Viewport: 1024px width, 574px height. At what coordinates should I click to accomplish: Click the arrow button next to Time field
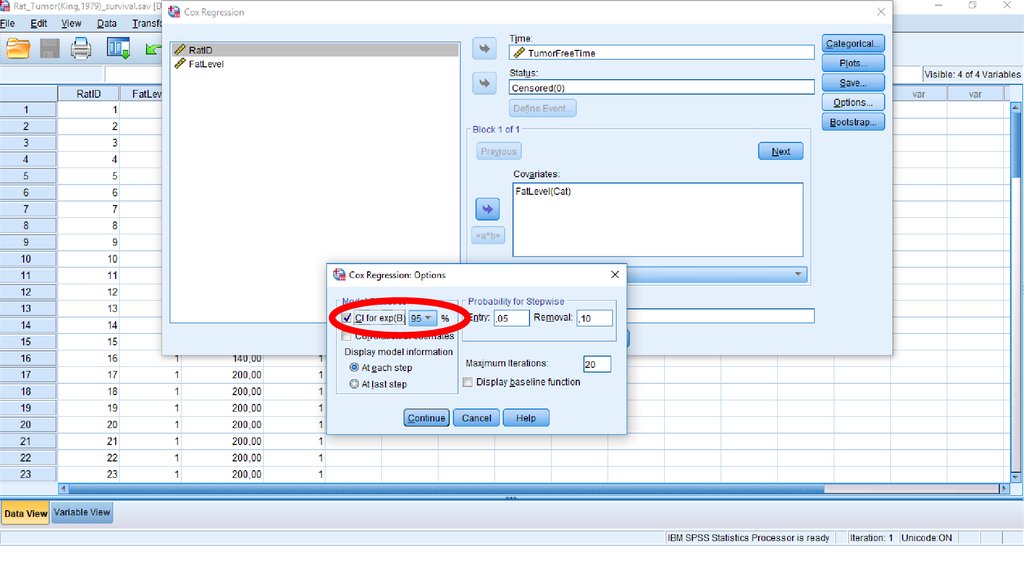tap(485, 49)
